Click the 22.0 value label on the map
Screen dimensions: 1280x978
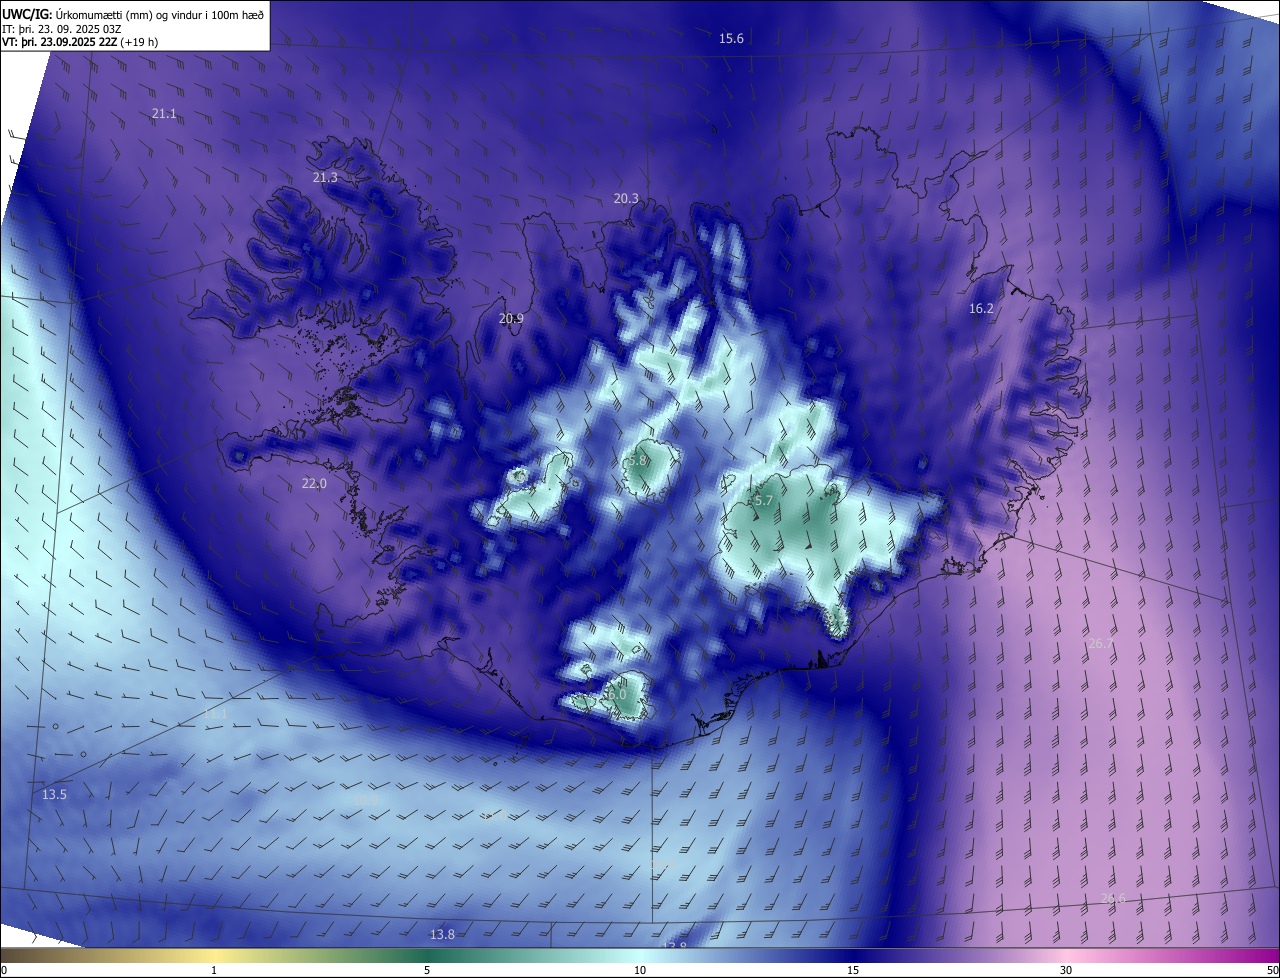[x=314, y=484]
